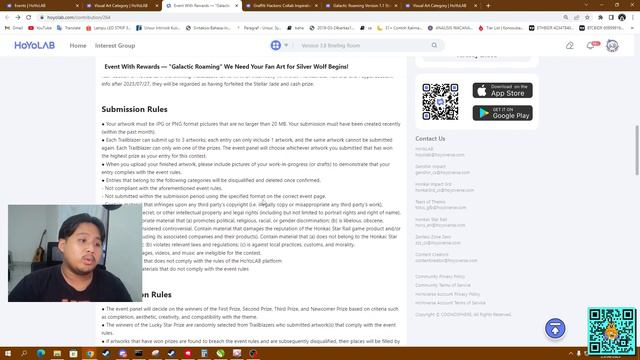Click the HoYoLAB logo
Image resolution: width=640 pixels, height=360 pixels.
[x=34, y=45]
